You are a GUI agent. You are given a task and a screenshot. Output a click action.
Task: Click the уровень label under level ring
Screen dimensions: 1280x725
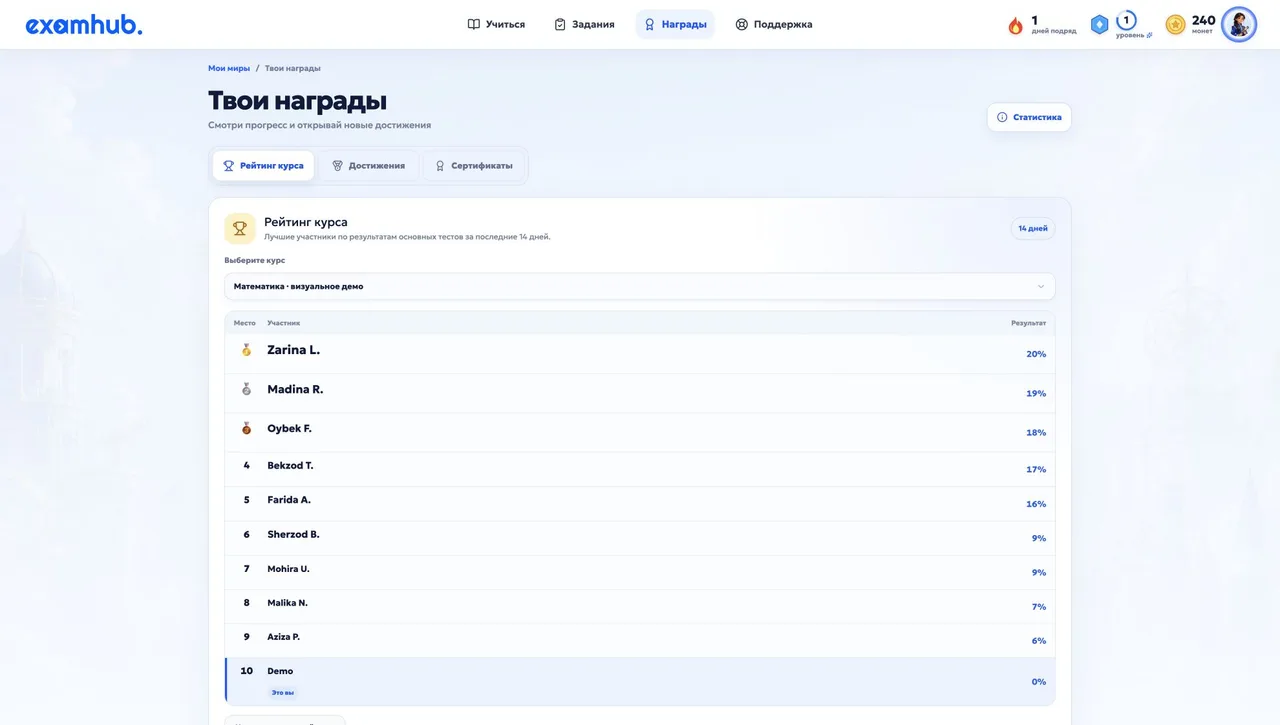pos(1133,35)
